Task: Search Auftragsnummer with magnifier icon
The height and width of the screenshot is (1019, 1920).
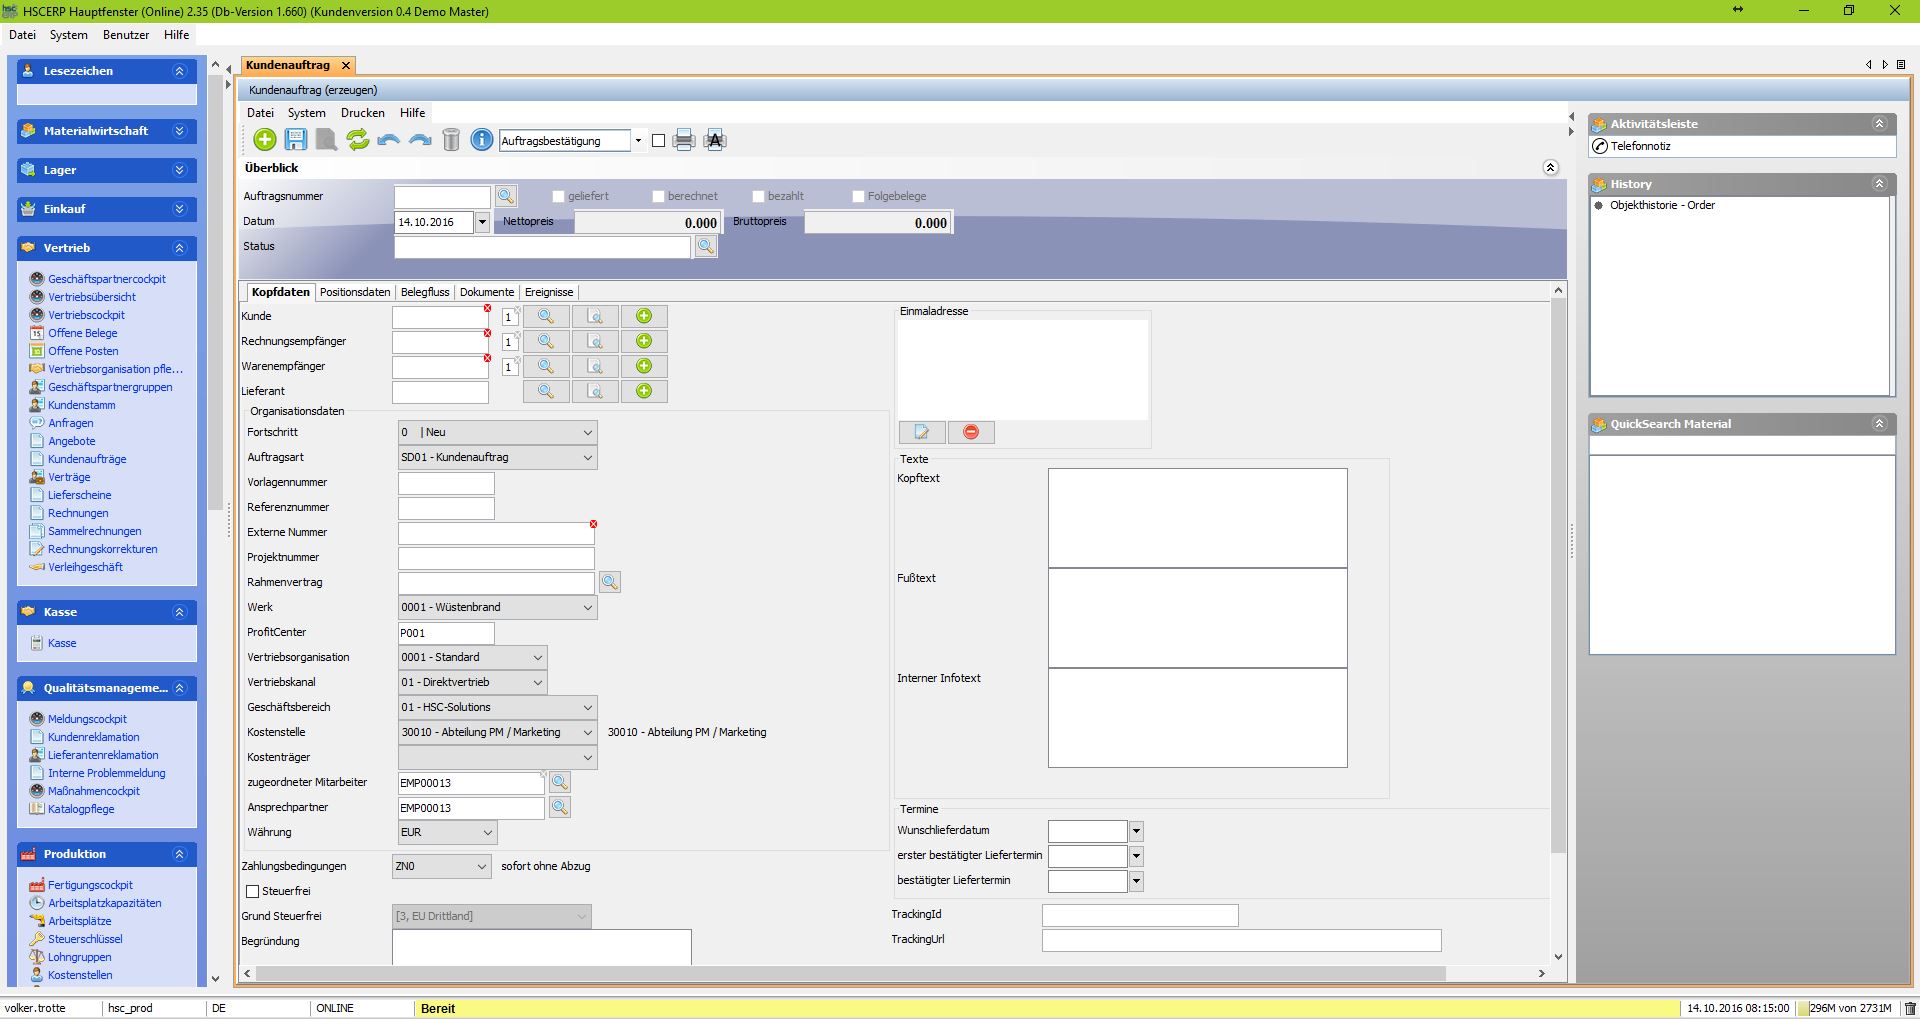Action: click(x=506, y=196)
